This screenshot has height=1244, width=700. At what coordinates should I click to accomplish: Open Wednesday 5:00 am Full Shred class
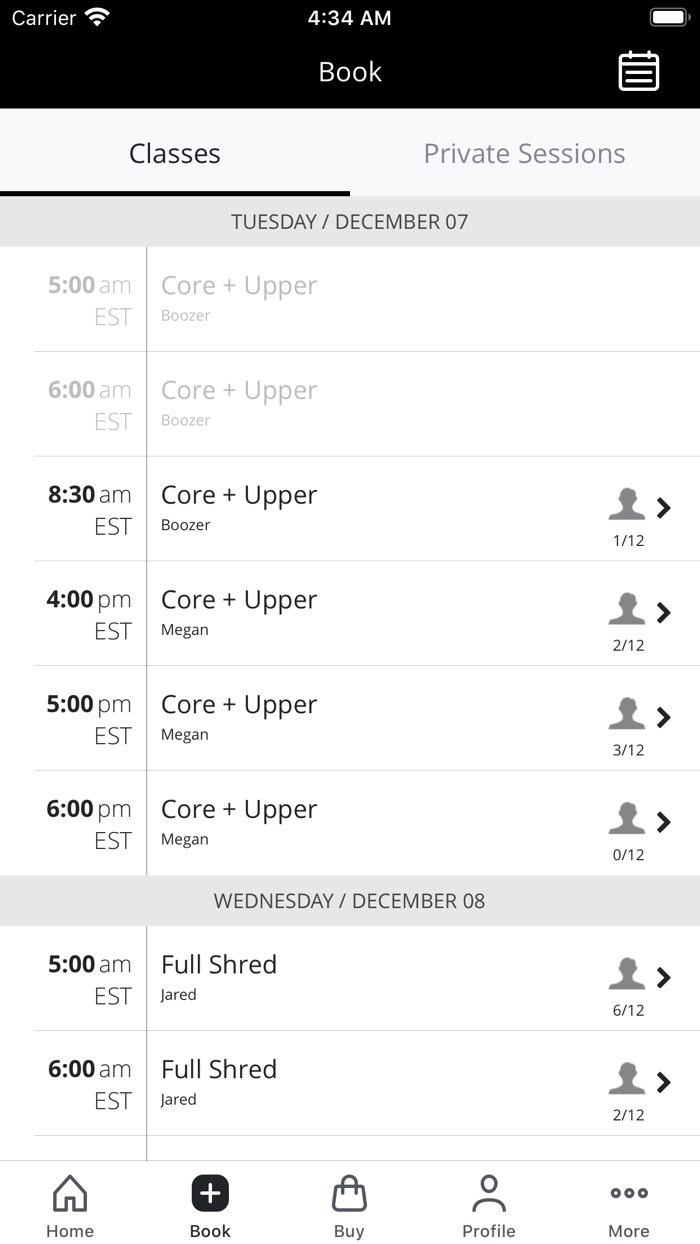(x=219, y=965)
